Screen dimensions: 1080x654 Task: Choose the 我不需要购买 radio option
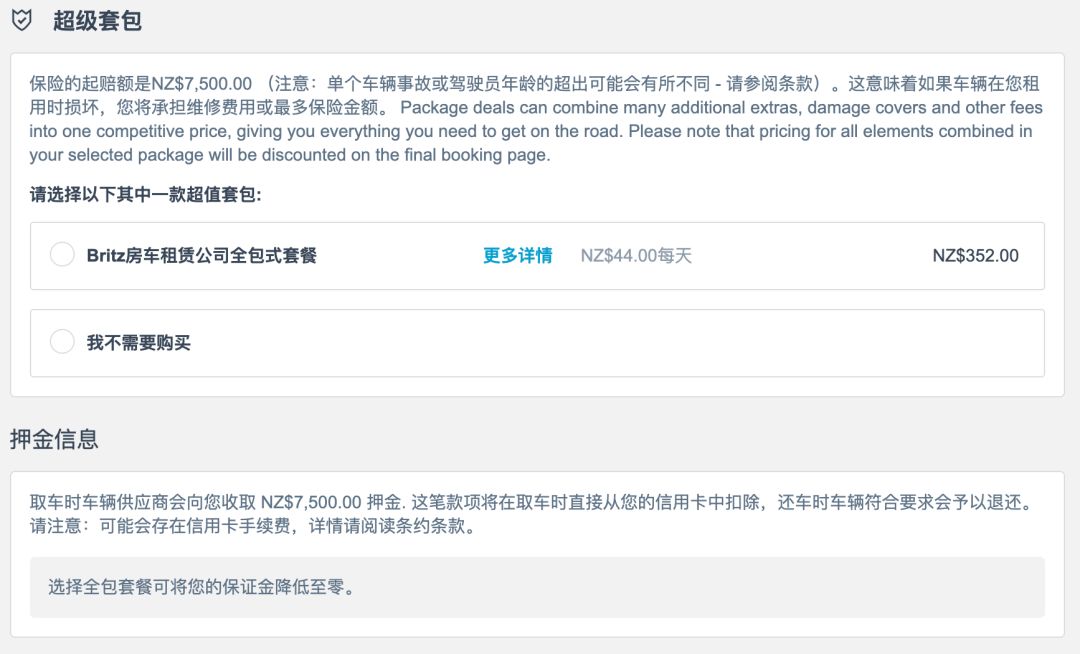coord(62,341)
